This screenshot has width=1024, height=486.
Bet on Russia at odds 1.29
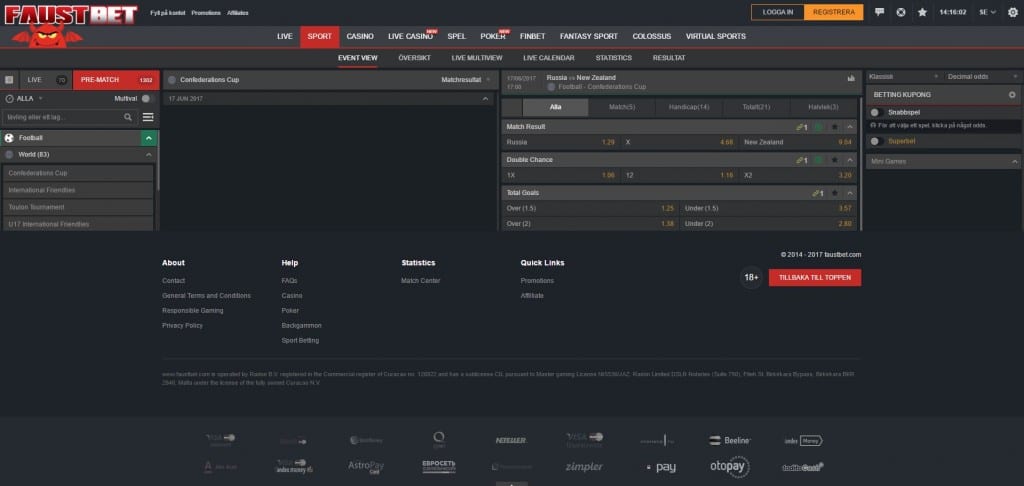click(x=560, y=142)
